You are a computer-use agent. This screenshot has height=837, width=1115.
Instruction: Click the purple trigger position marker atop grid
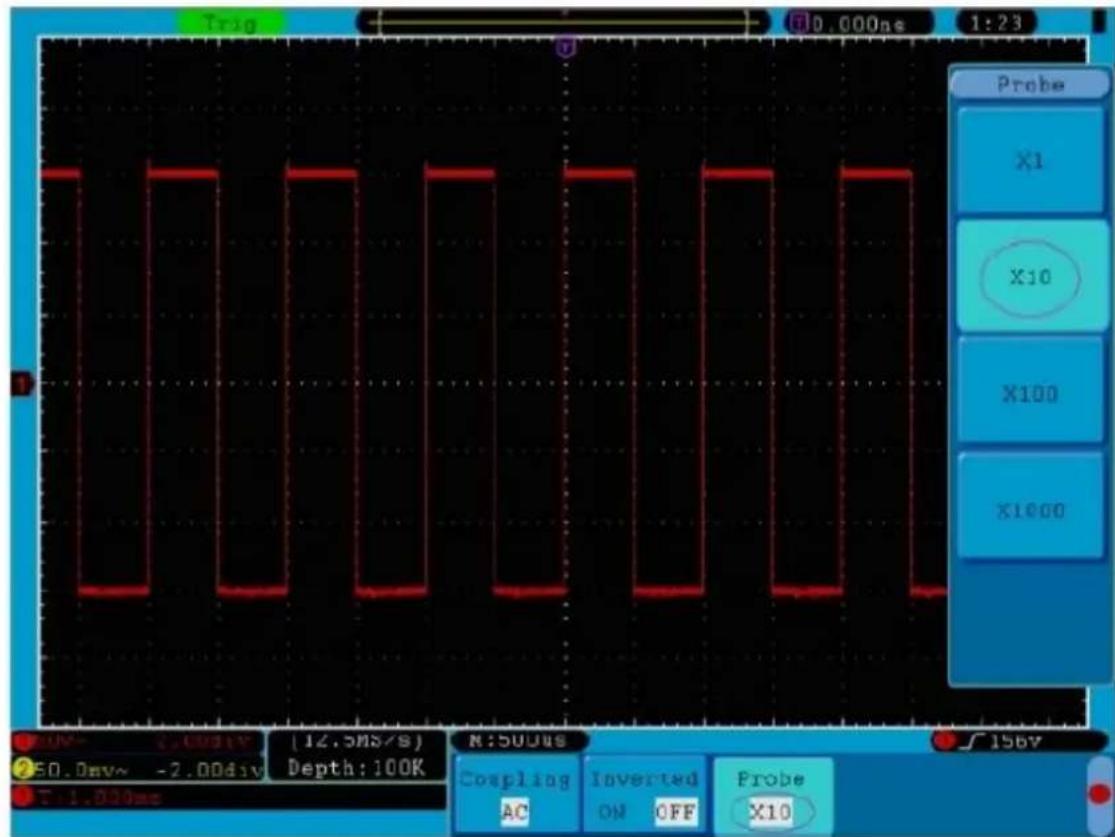(566, 48)
